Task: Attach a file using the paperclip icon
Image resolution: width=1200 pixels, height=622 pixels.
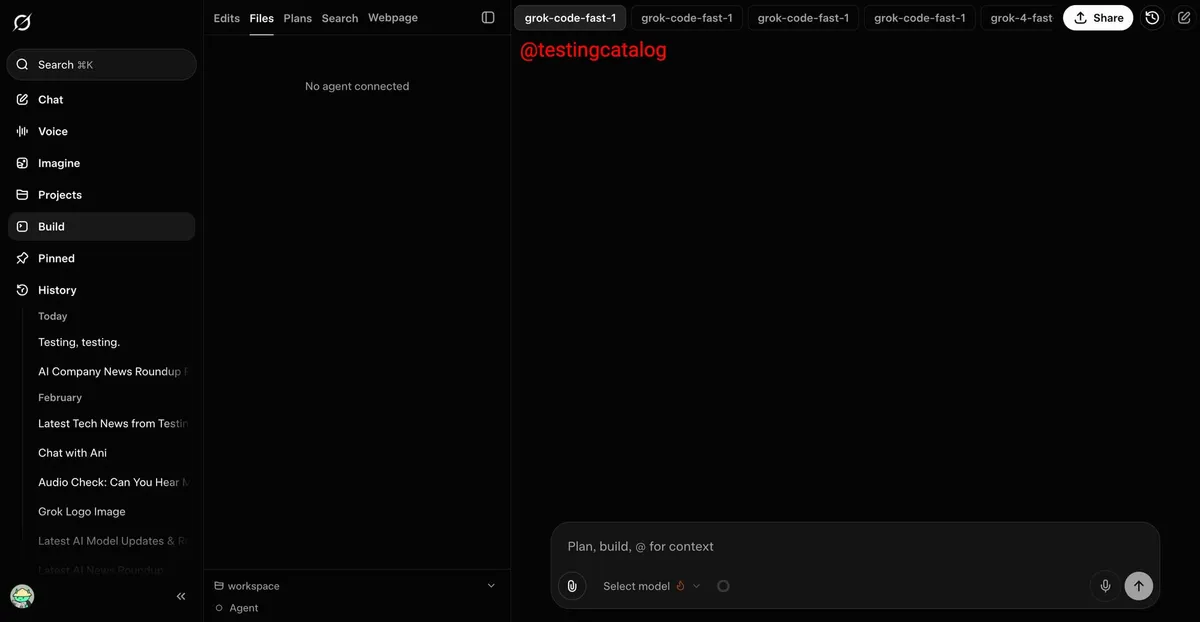Action: tap(572, 586)
